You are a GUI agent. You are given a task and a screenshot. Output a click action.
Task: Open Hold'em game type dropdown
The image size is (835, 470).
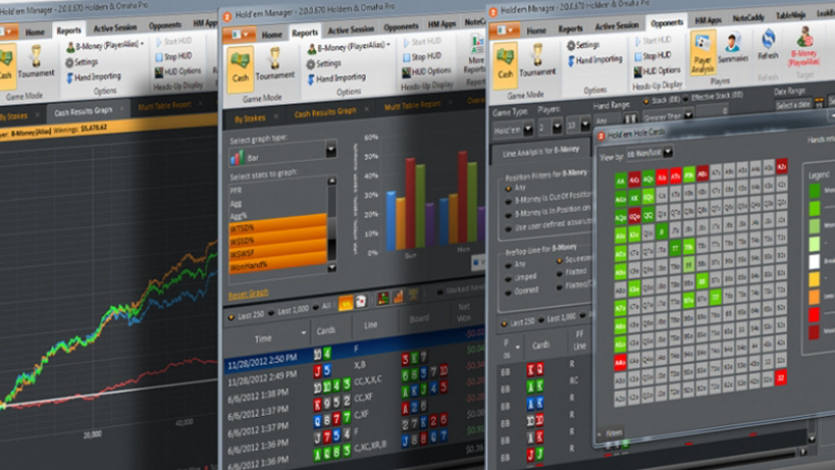click(528, 129)
